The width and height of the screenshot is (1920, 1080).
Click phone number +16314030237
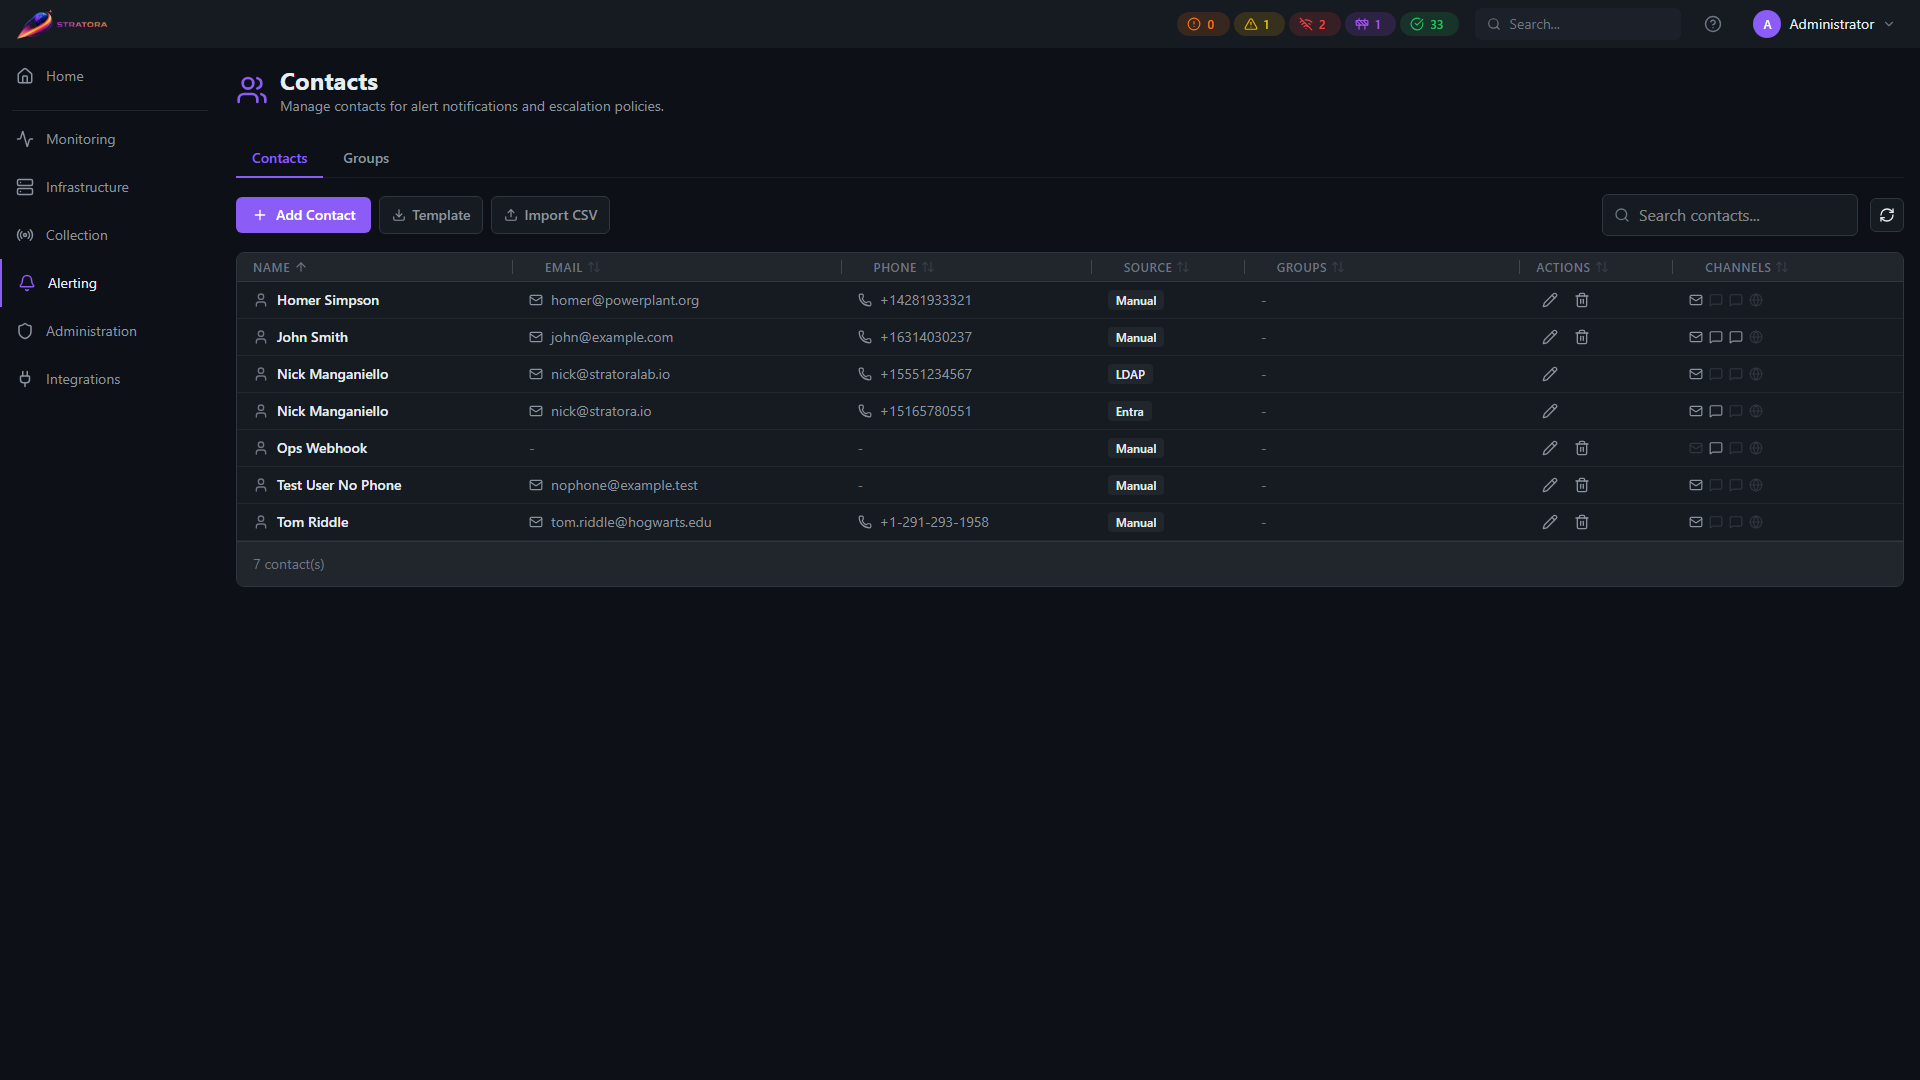pos(926,337)
